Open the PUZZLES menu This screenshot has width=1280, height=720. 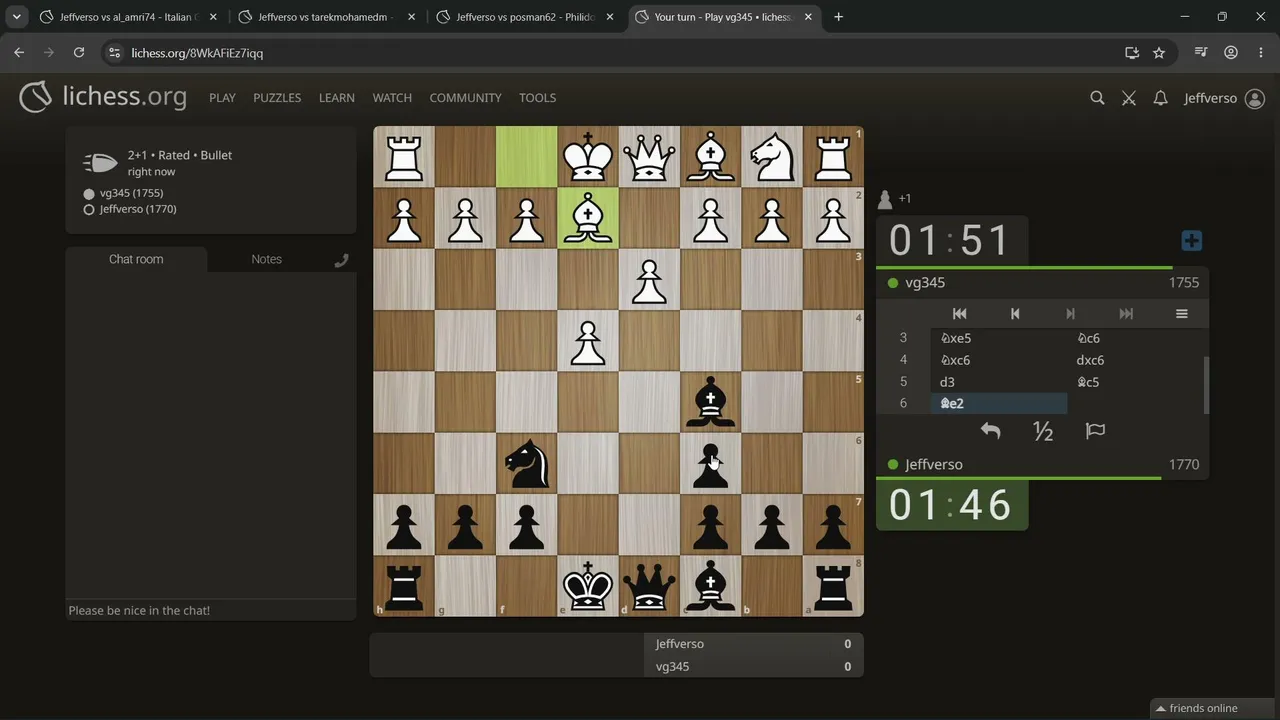click(x=277, y=98)
